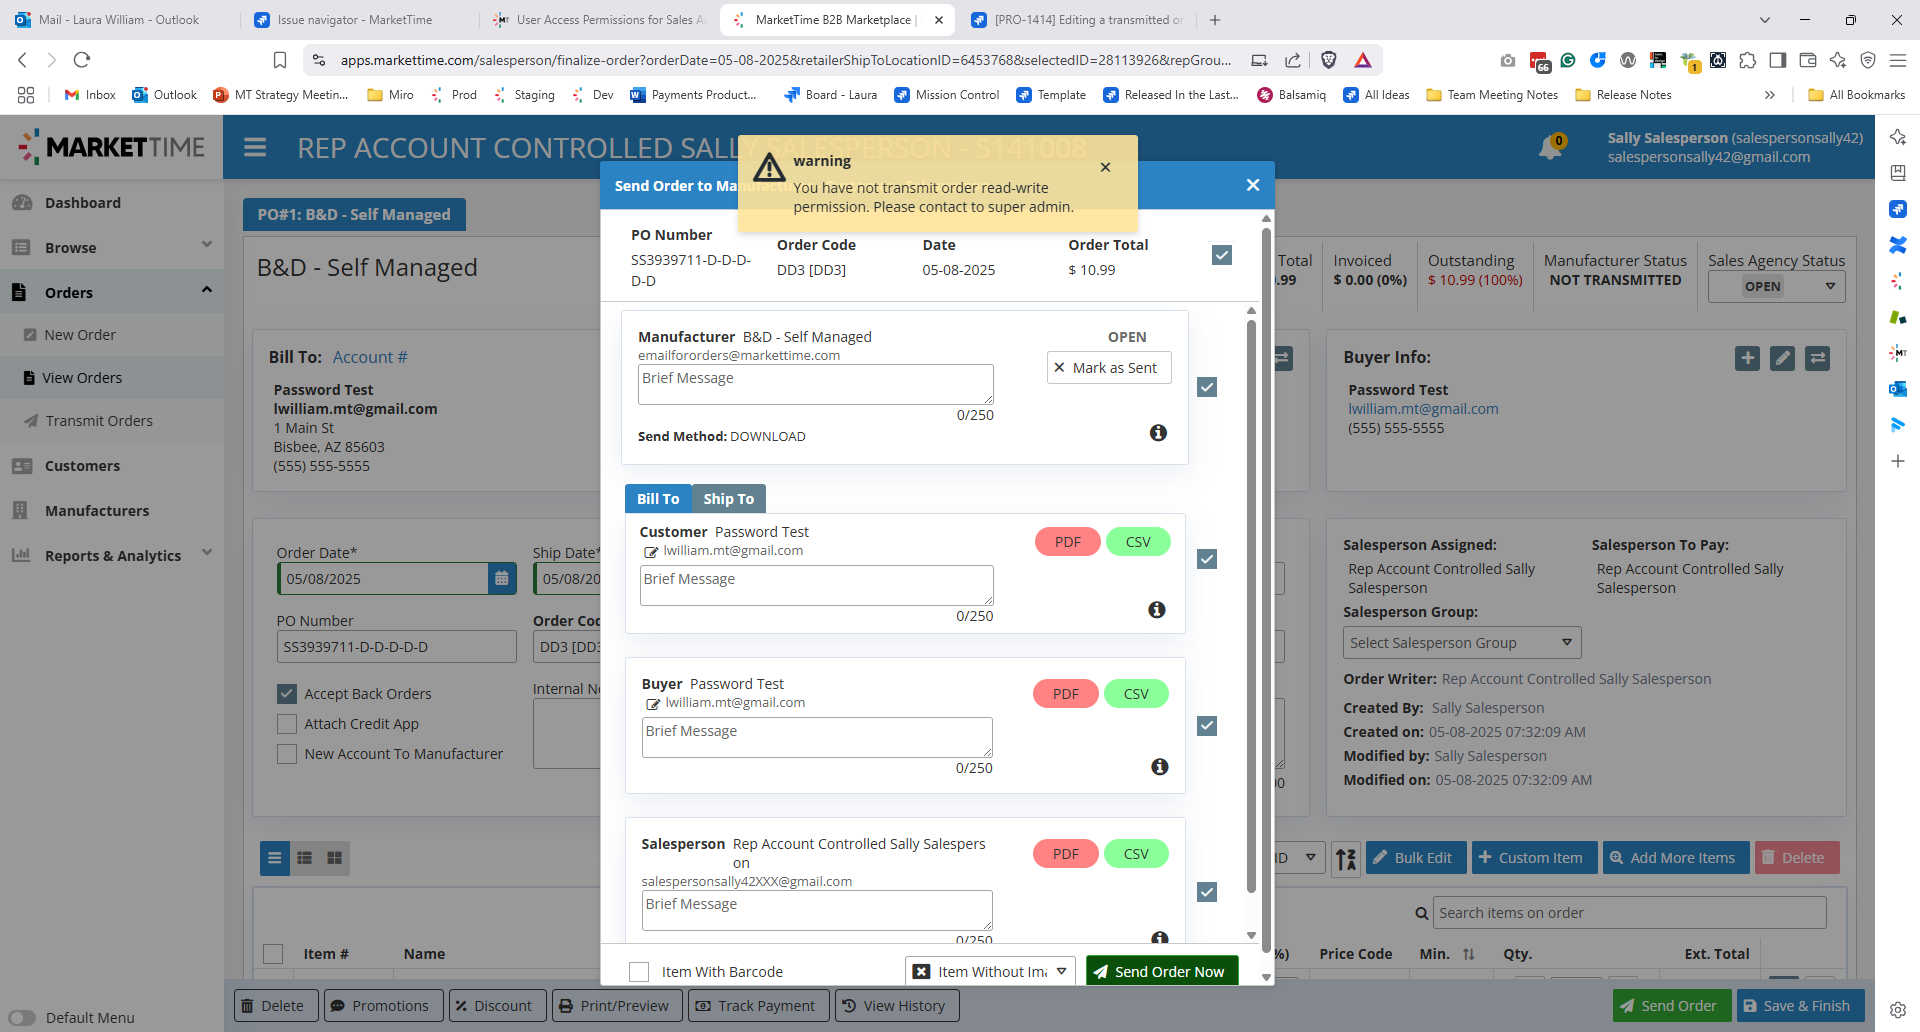The width and height of the screenshot is (1920, 1032).
Task: Switch to compact list view icon
Action: coord(305,858)
